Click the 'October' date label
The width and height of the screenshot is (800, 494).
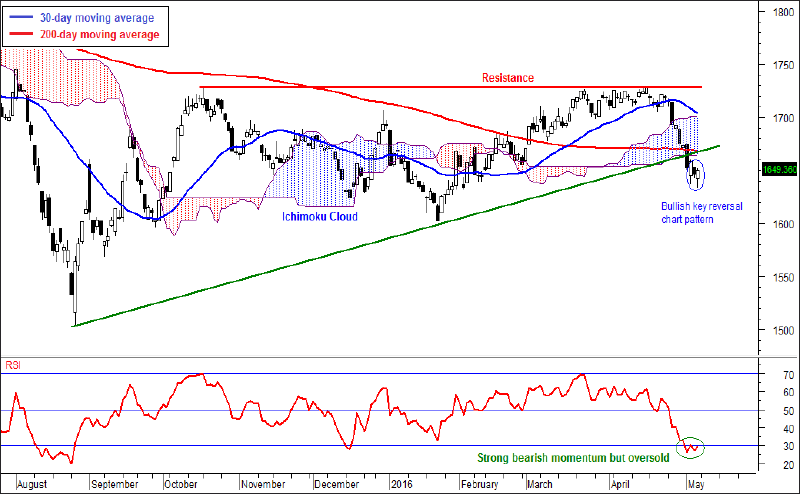pos(181,484)
